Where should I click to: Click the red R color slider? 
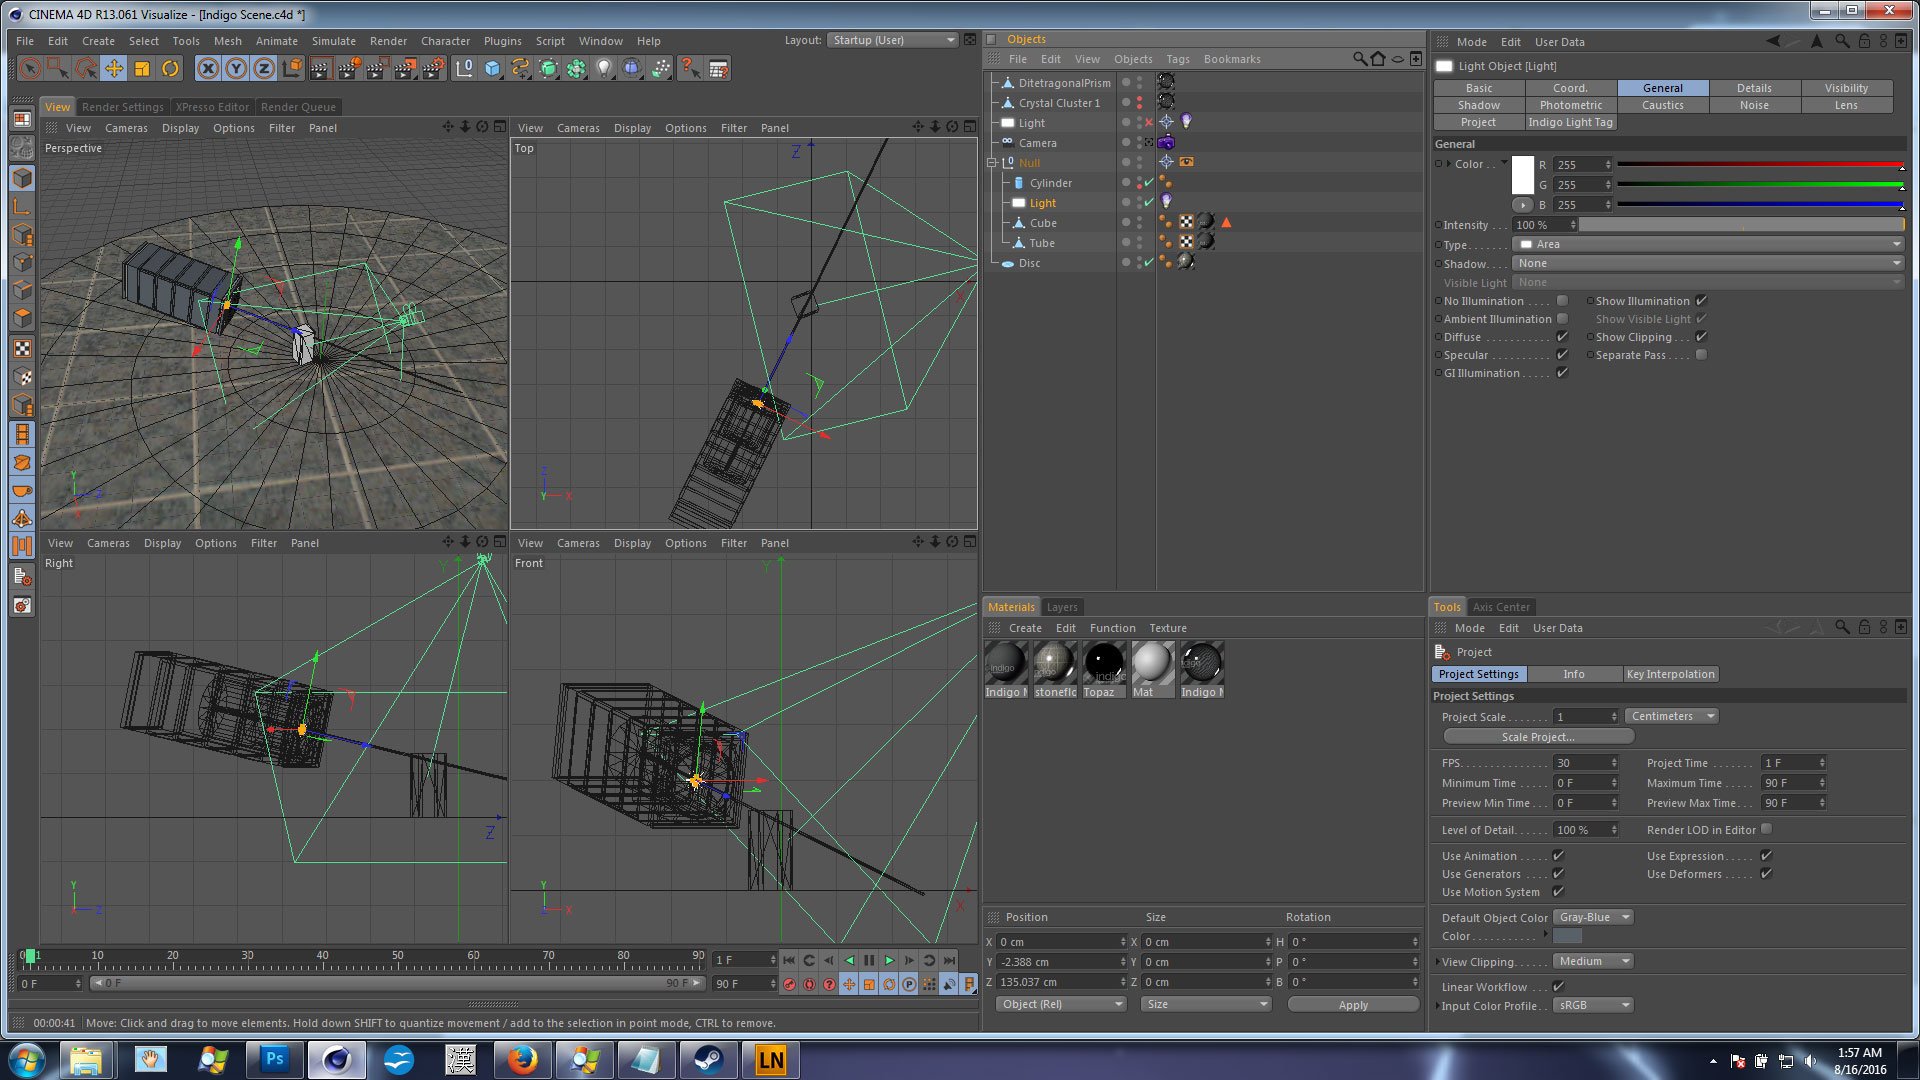pos(1758,165)
